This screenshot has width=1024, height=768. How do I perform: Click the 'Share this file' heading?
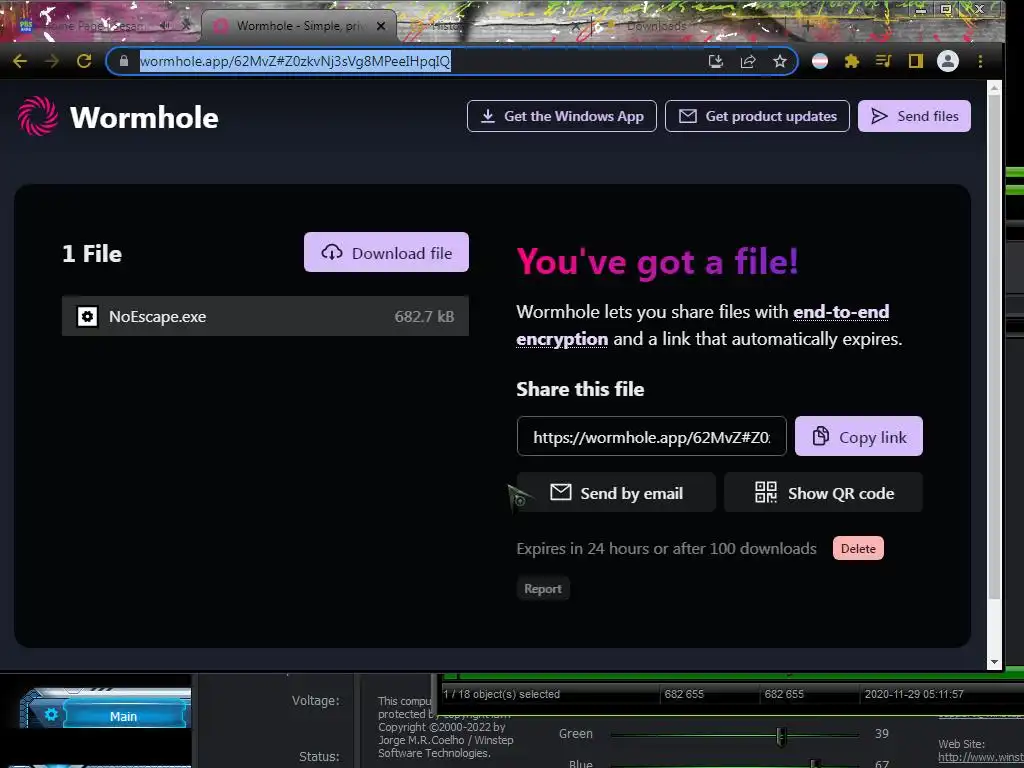point(580,389)
